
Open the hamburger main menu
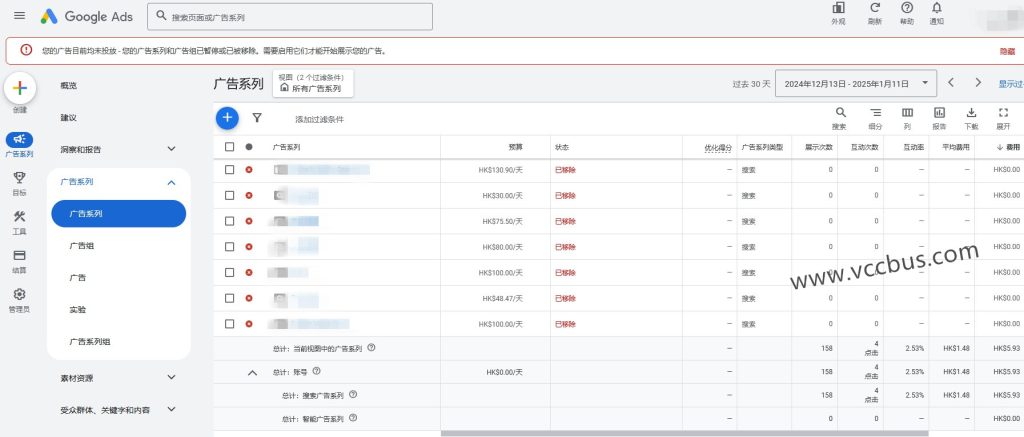[x=19, y=16]
